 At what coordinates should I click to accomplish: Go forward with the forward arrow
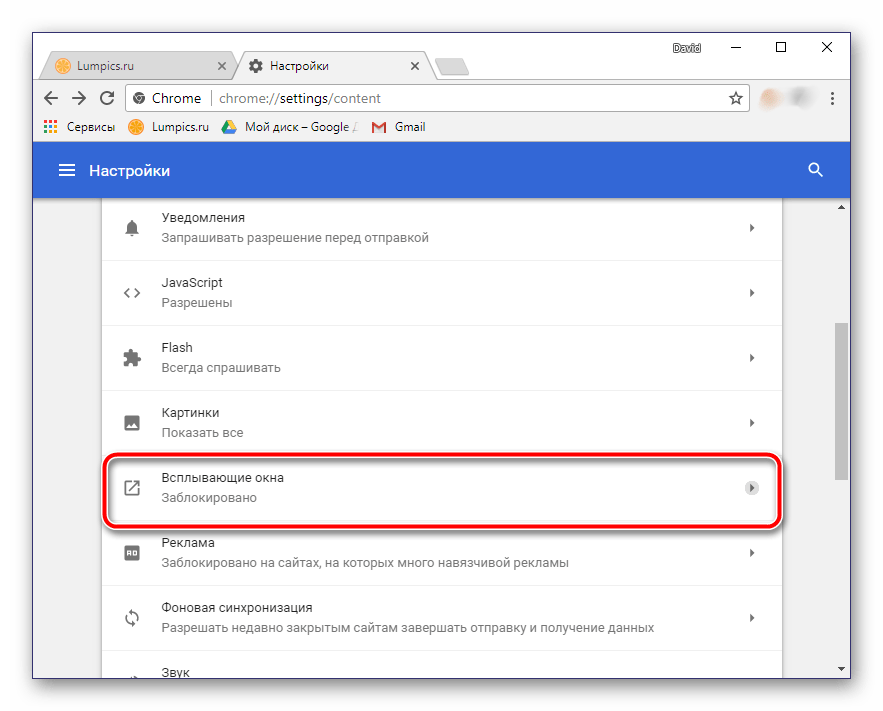(79, 99)
